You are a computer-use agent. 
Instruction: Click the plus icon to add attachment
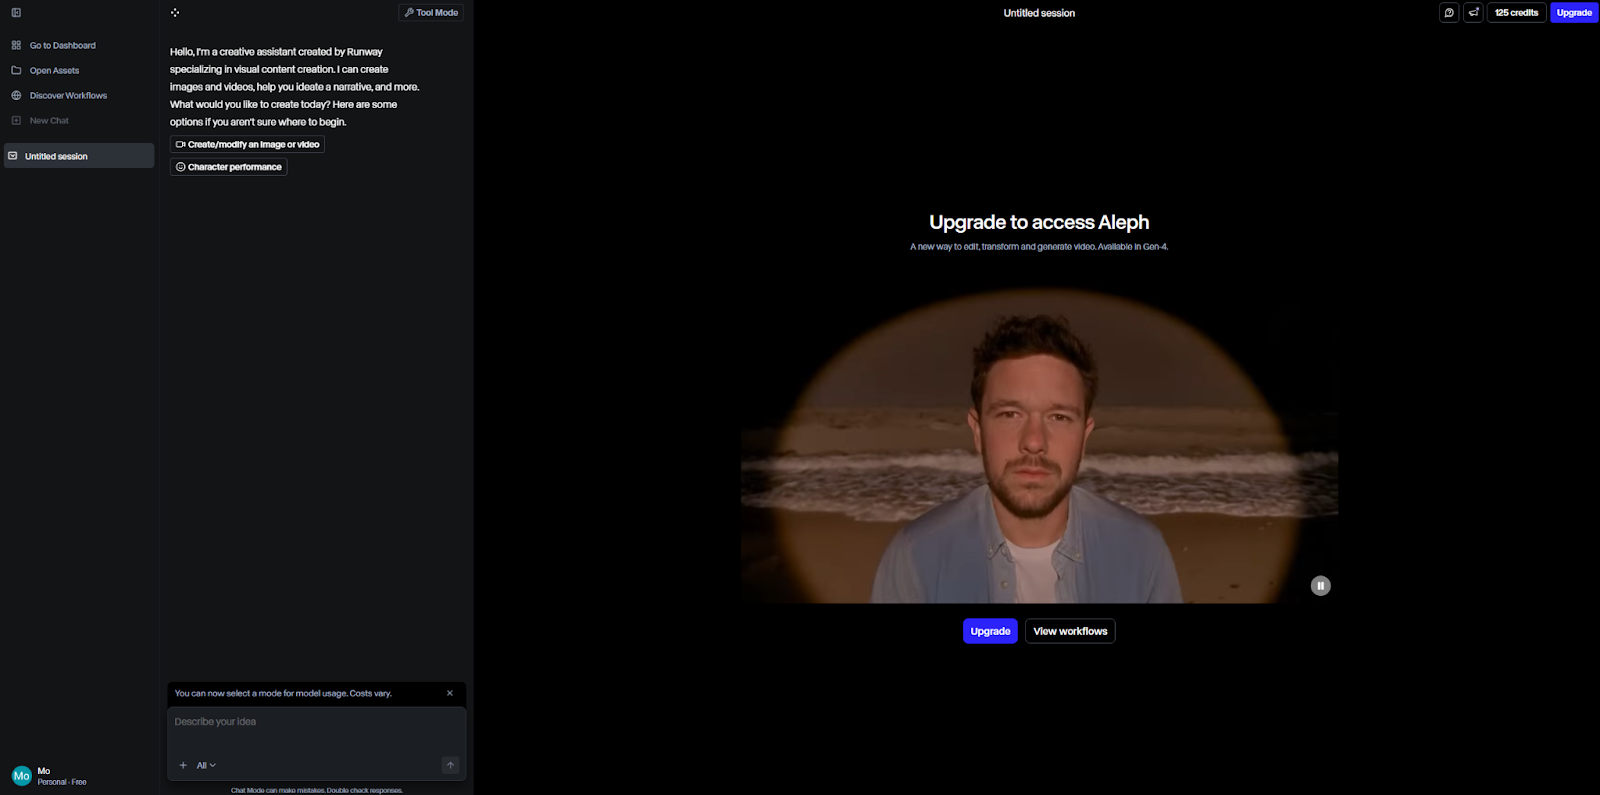tap(183, 765)
